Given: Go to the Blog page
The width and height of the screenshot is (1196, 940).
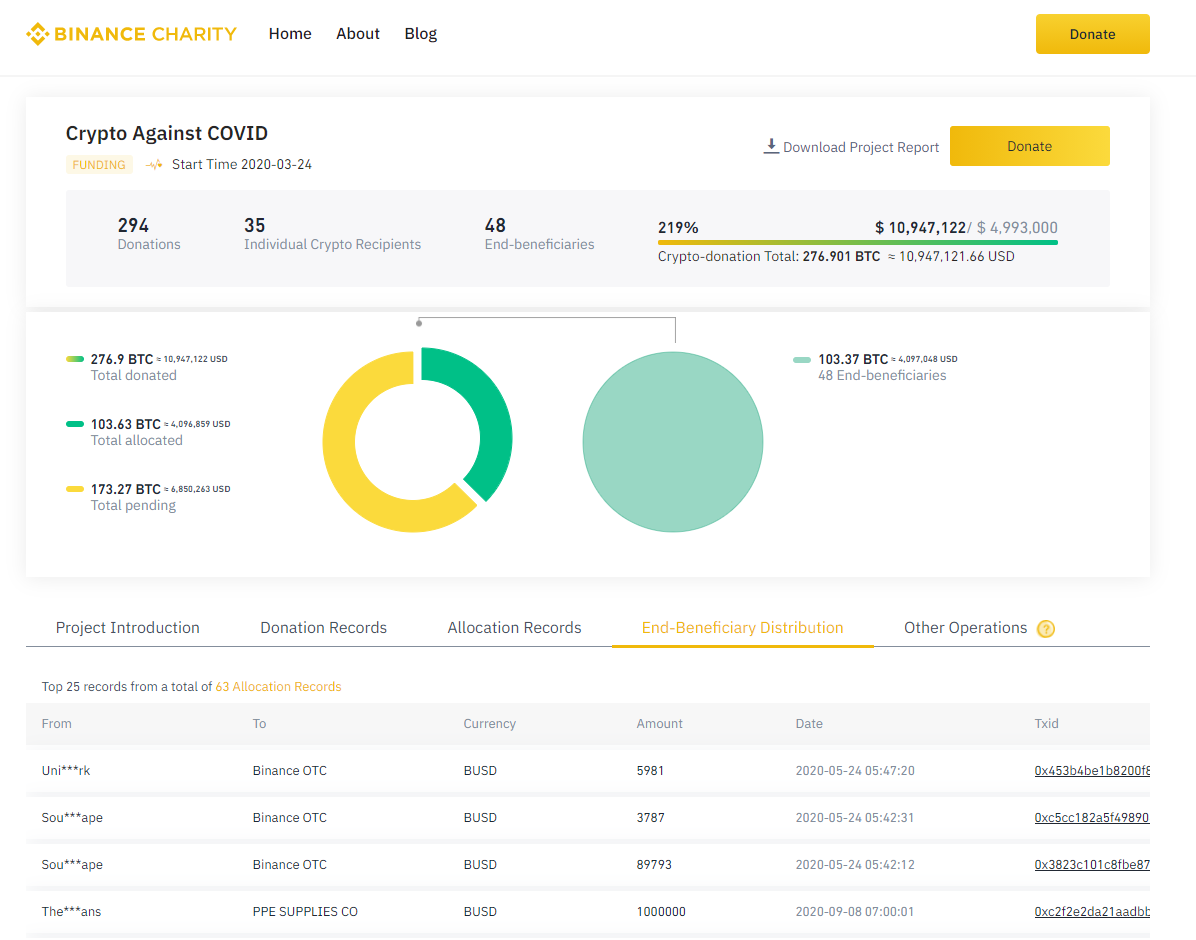Looking at the screenshot, I should coord(420,34).
